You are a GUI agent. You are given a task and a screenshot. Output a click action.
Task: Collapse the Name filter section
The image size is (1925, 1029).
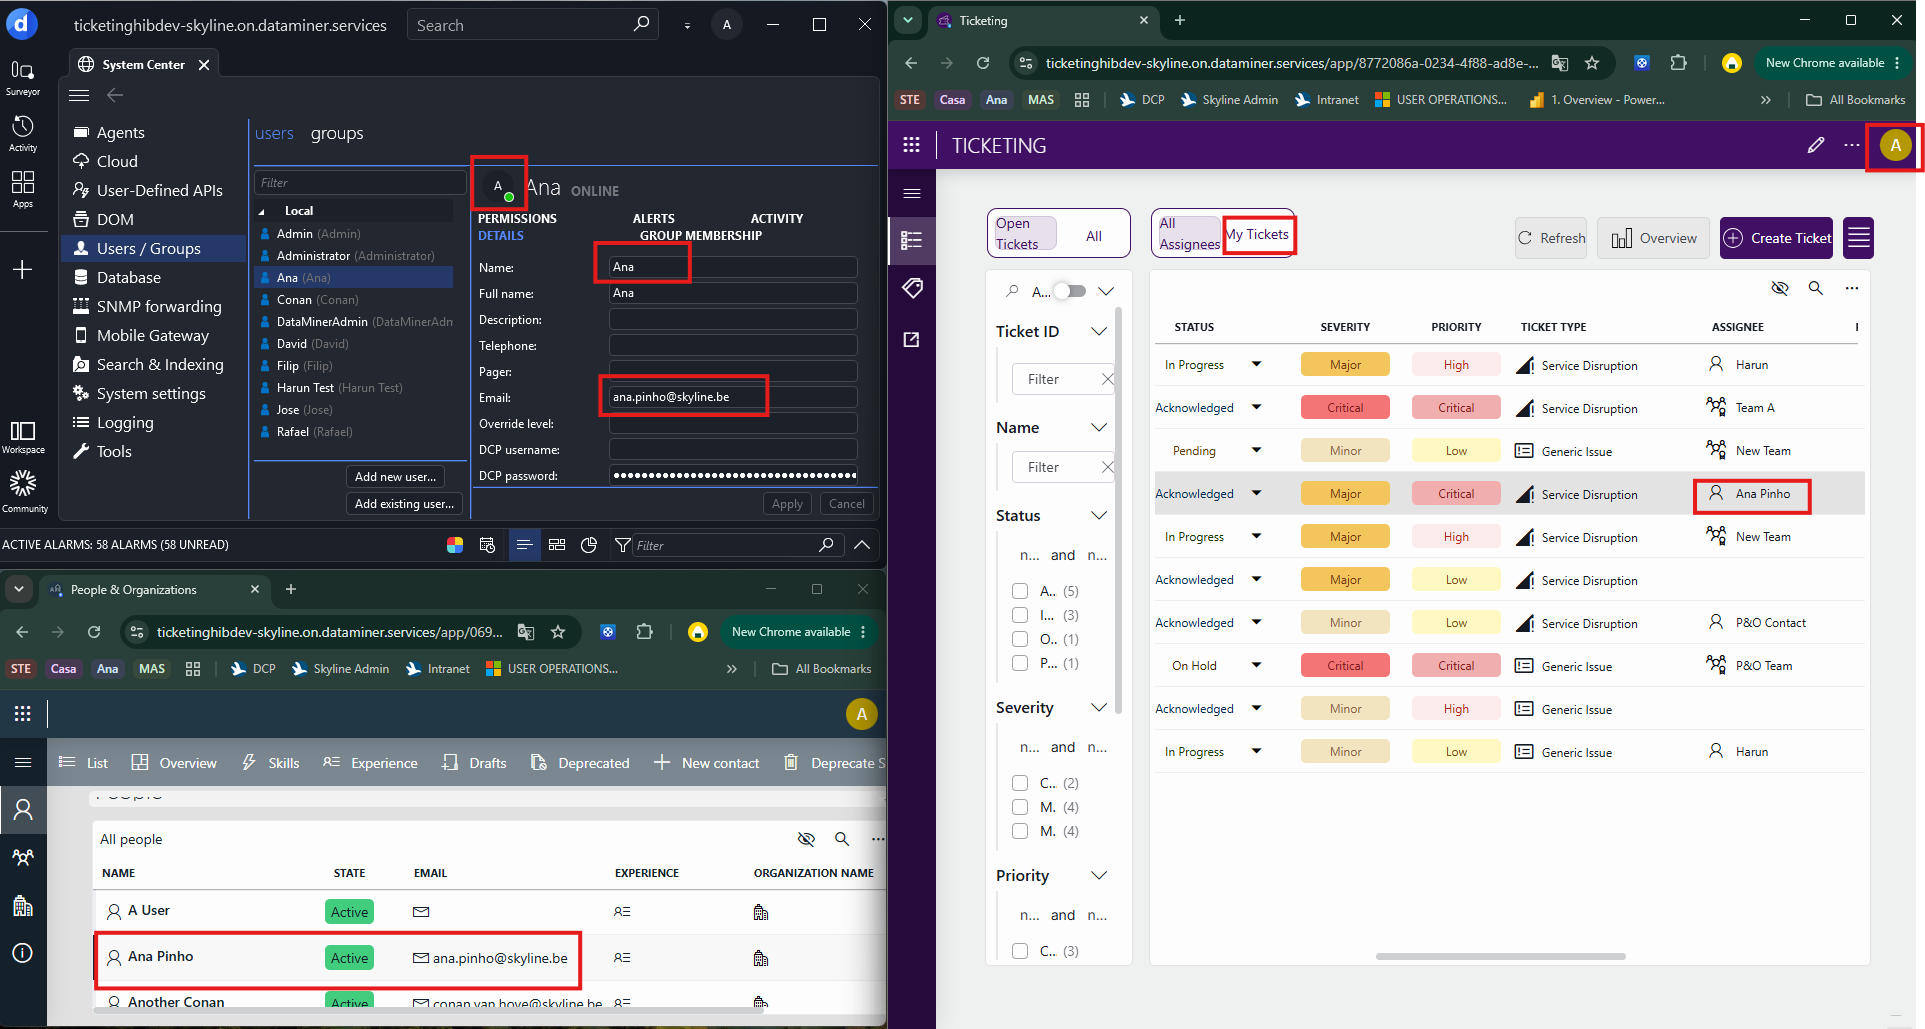pyautogui.click(x=1099, y=427)
